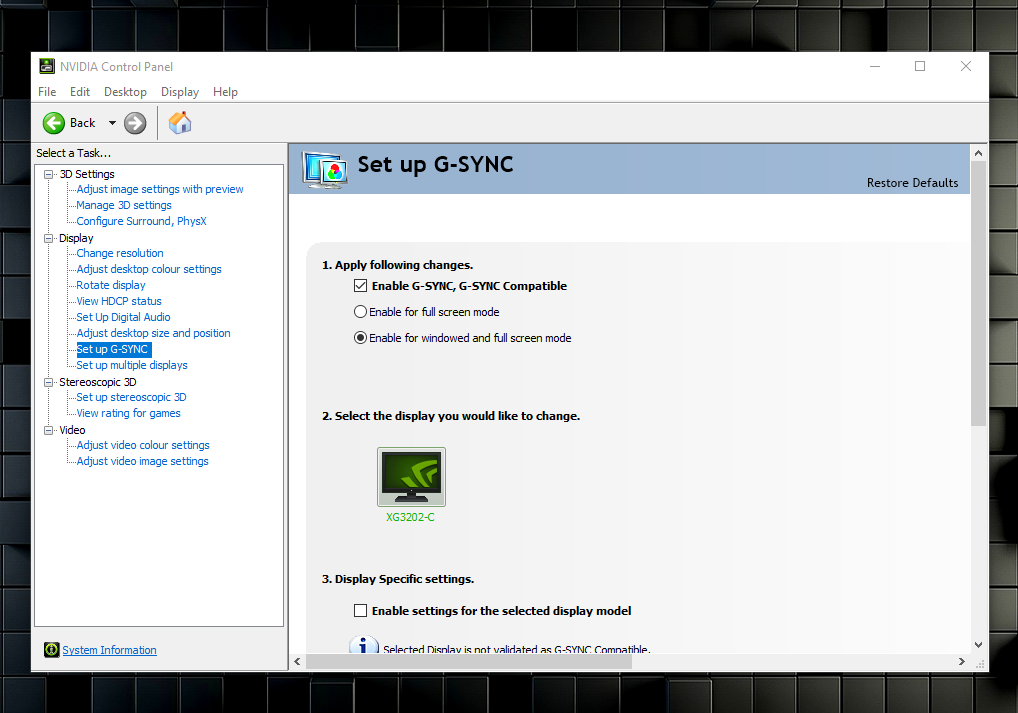This screenshot has width=1018, height=713.
Task: Open the Display menu
Action: point(180,92)
